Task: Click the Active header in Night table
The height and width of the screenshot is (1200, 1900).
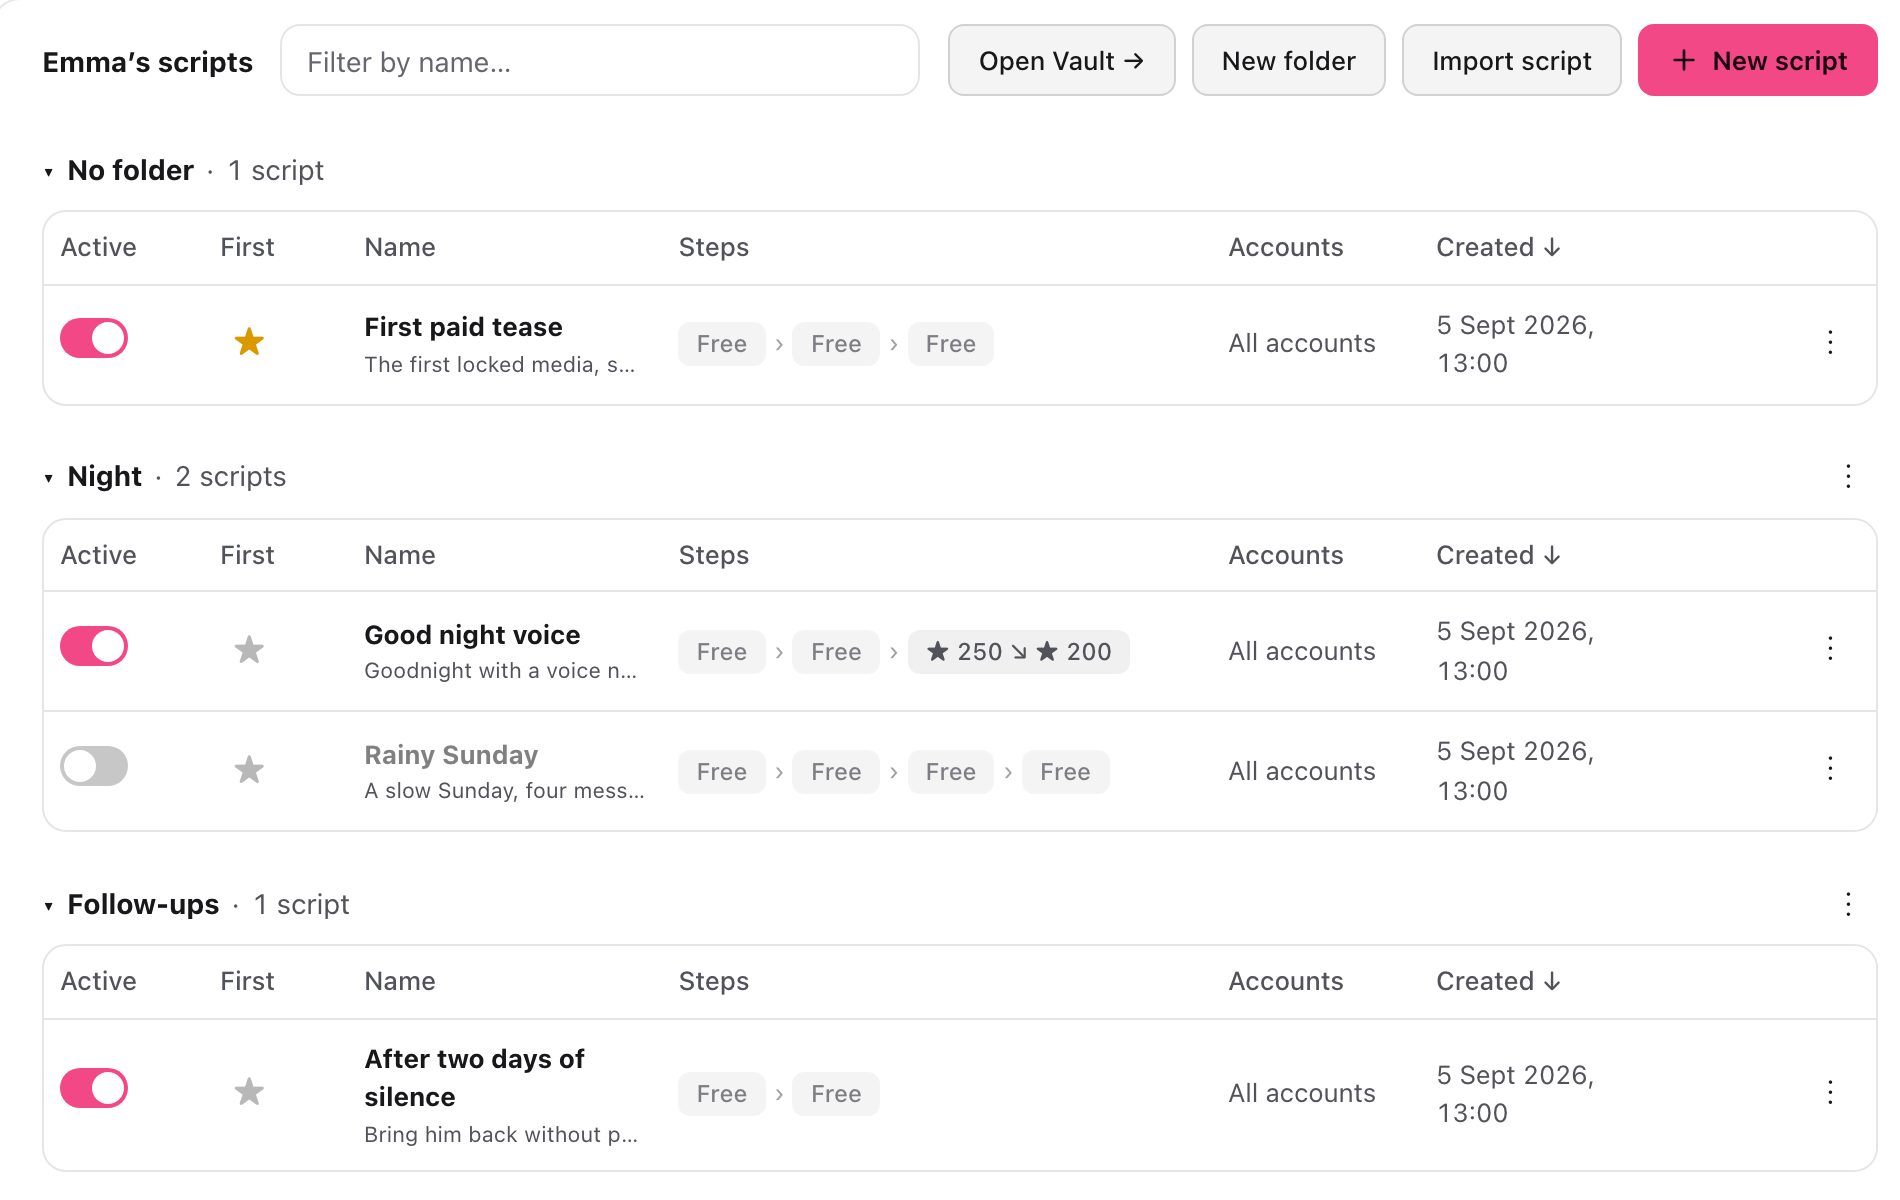Action: (x=98, y=555)
